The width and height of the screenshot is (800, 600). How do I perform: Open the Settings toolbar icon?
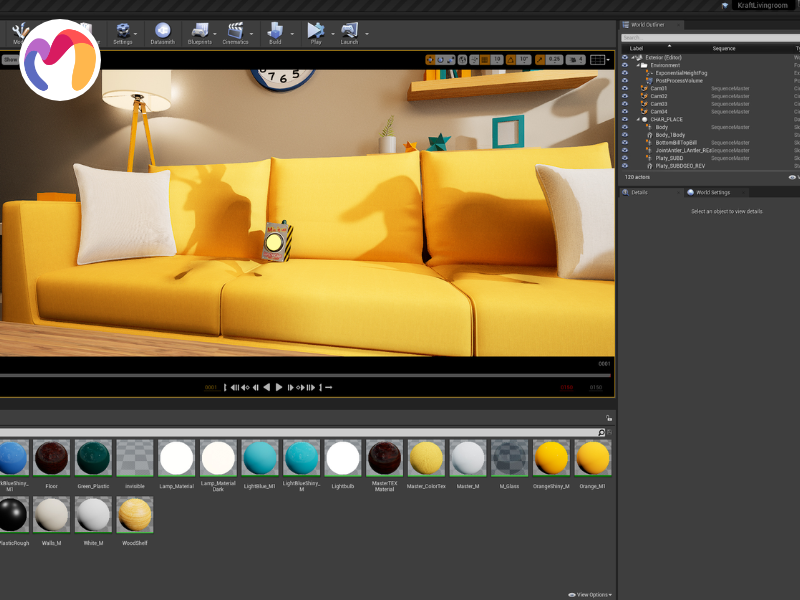pyautogui.click(x=122, y=32)
